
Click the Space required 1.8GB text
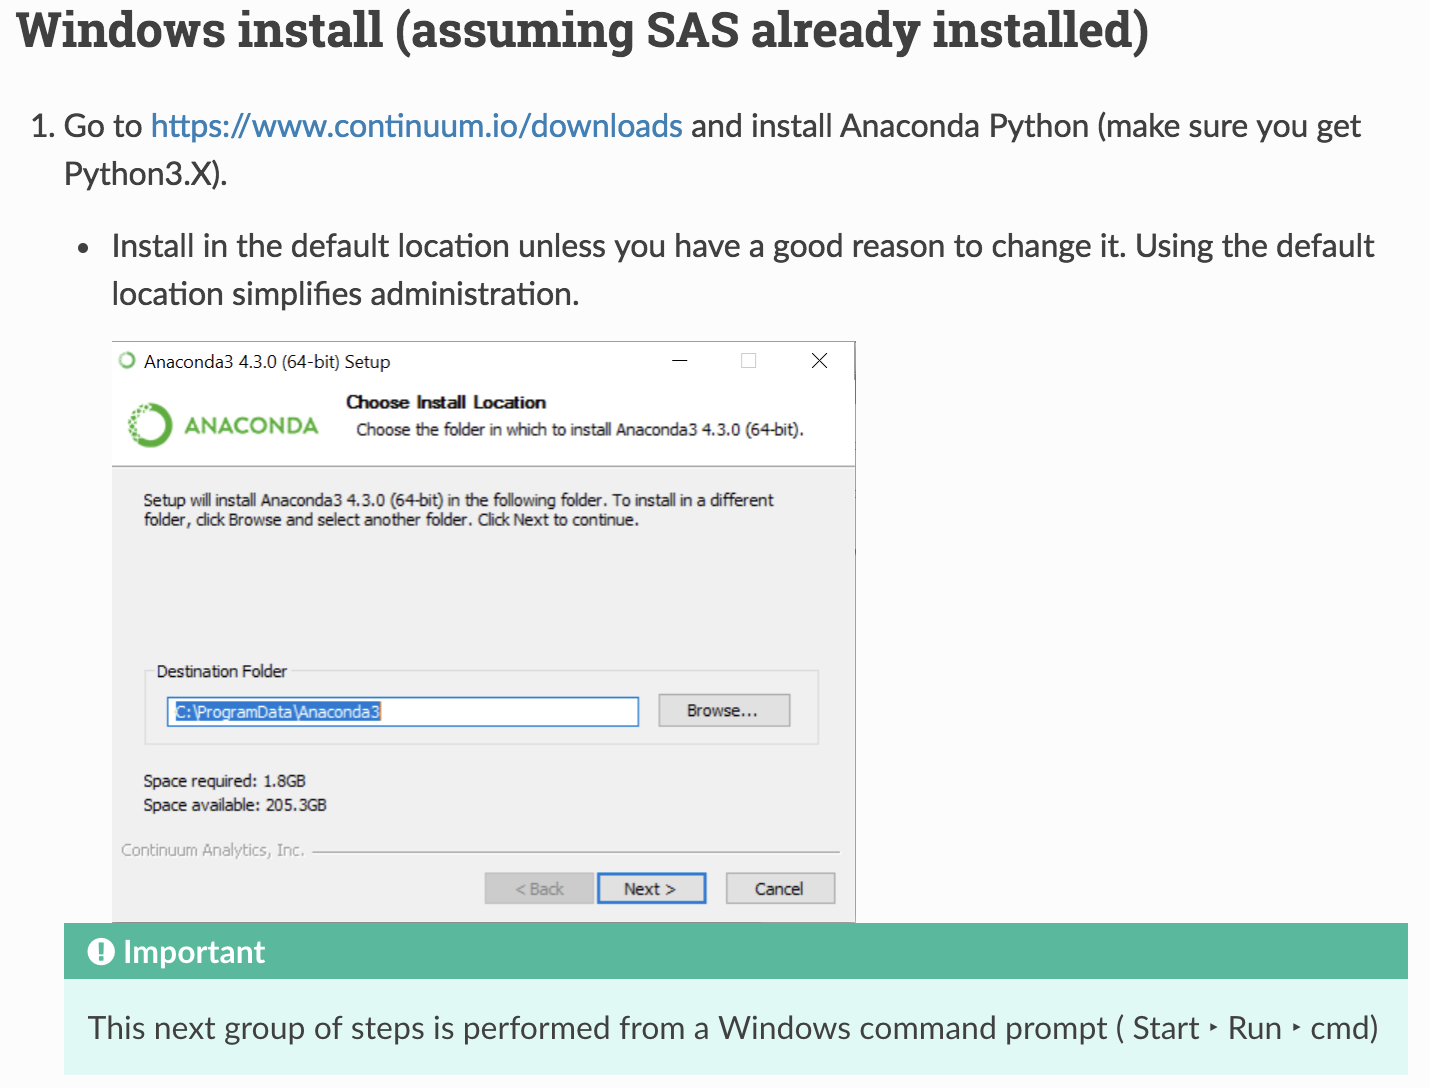pyautogui.click(x=224, y=781)
